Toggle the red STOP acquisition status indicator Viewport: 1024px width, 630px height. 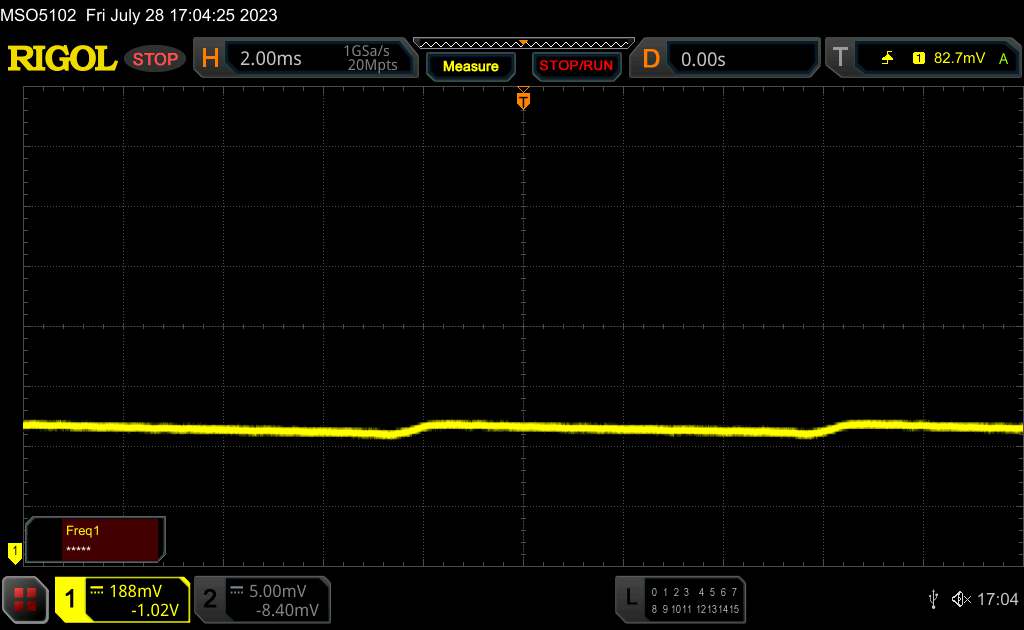156,59
